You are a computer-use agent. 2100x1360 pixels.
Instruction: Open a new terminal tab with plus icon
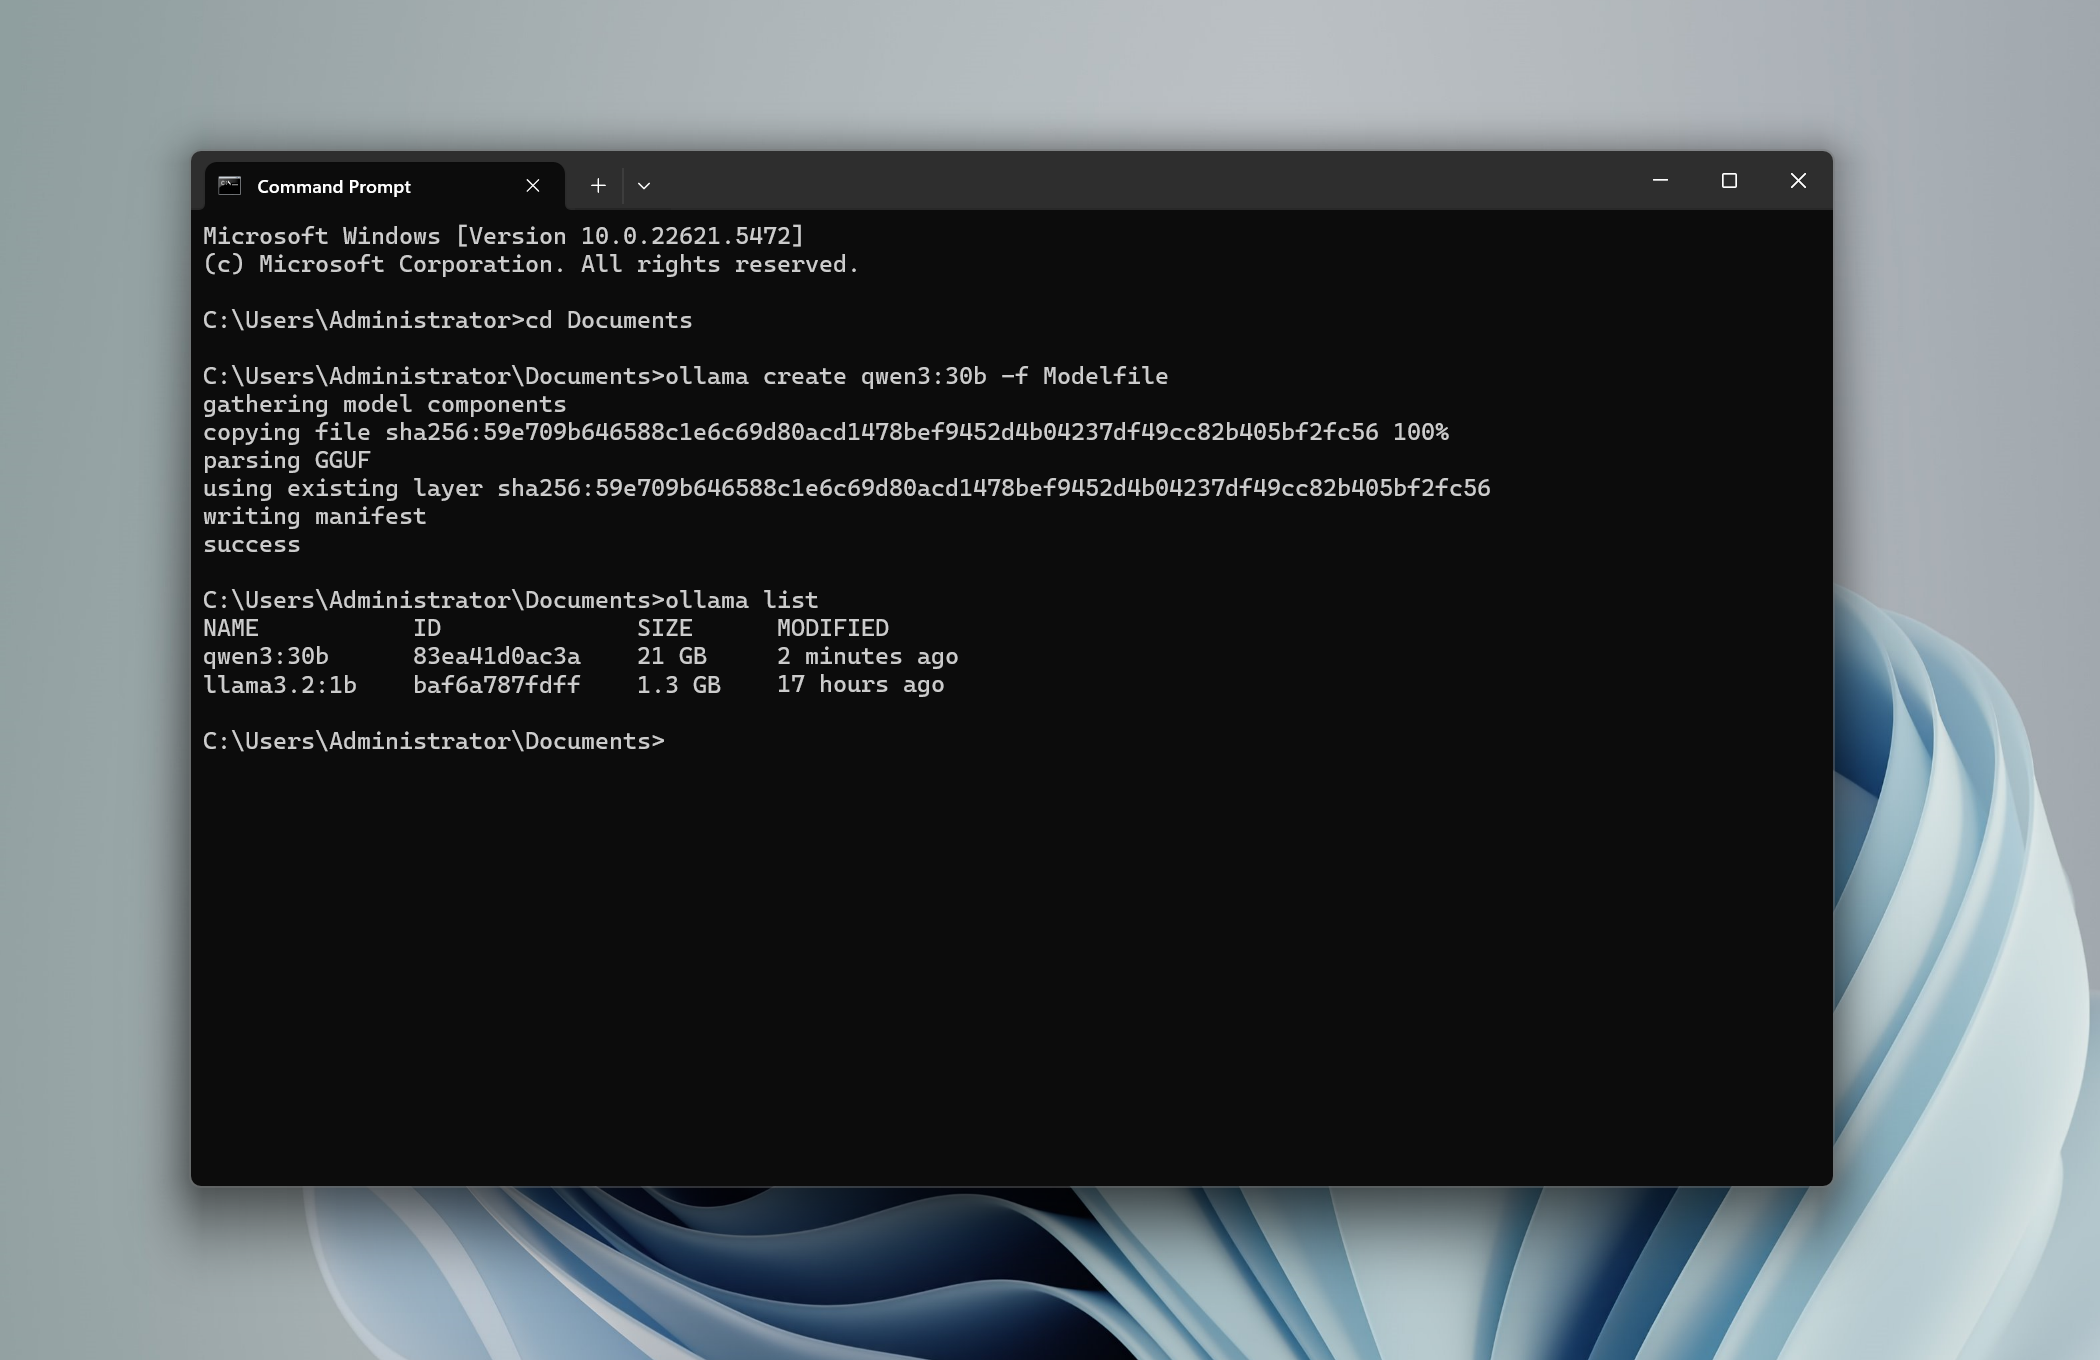click(x=598, y=186)
